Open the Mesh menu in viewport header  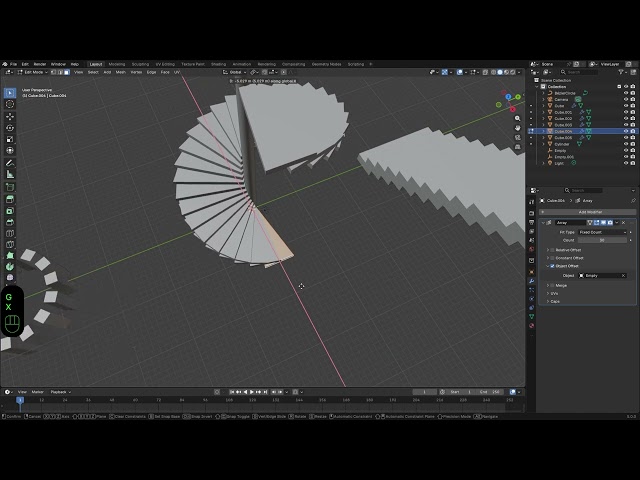coord(121,72)
